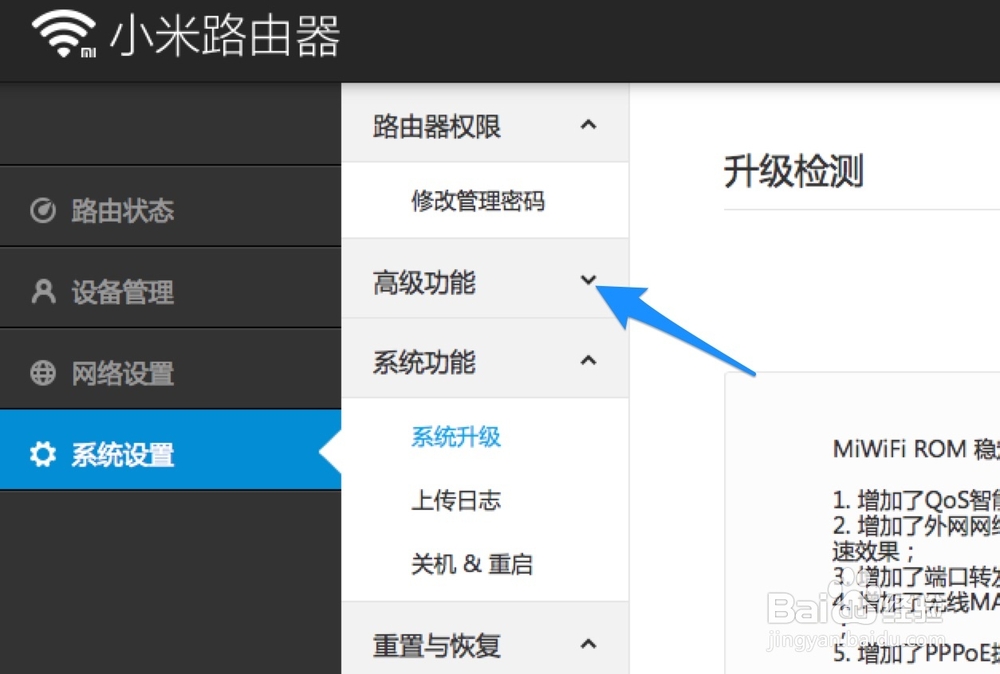Open the 修改管理密码 page

(x=478, y=201)
